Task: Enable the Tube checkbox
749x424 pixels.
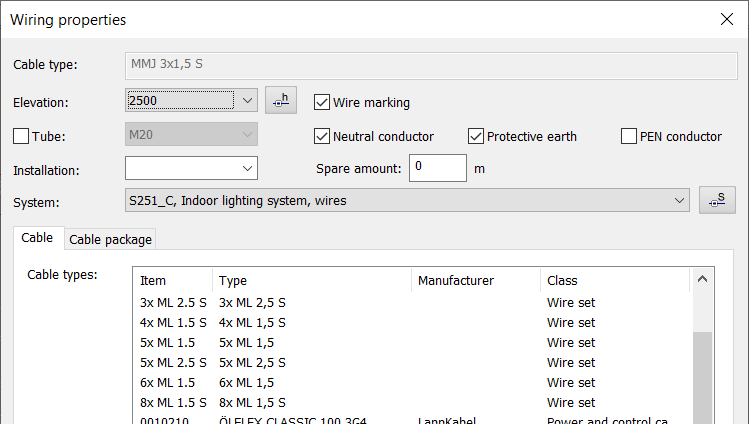Action: coord(21,137)
